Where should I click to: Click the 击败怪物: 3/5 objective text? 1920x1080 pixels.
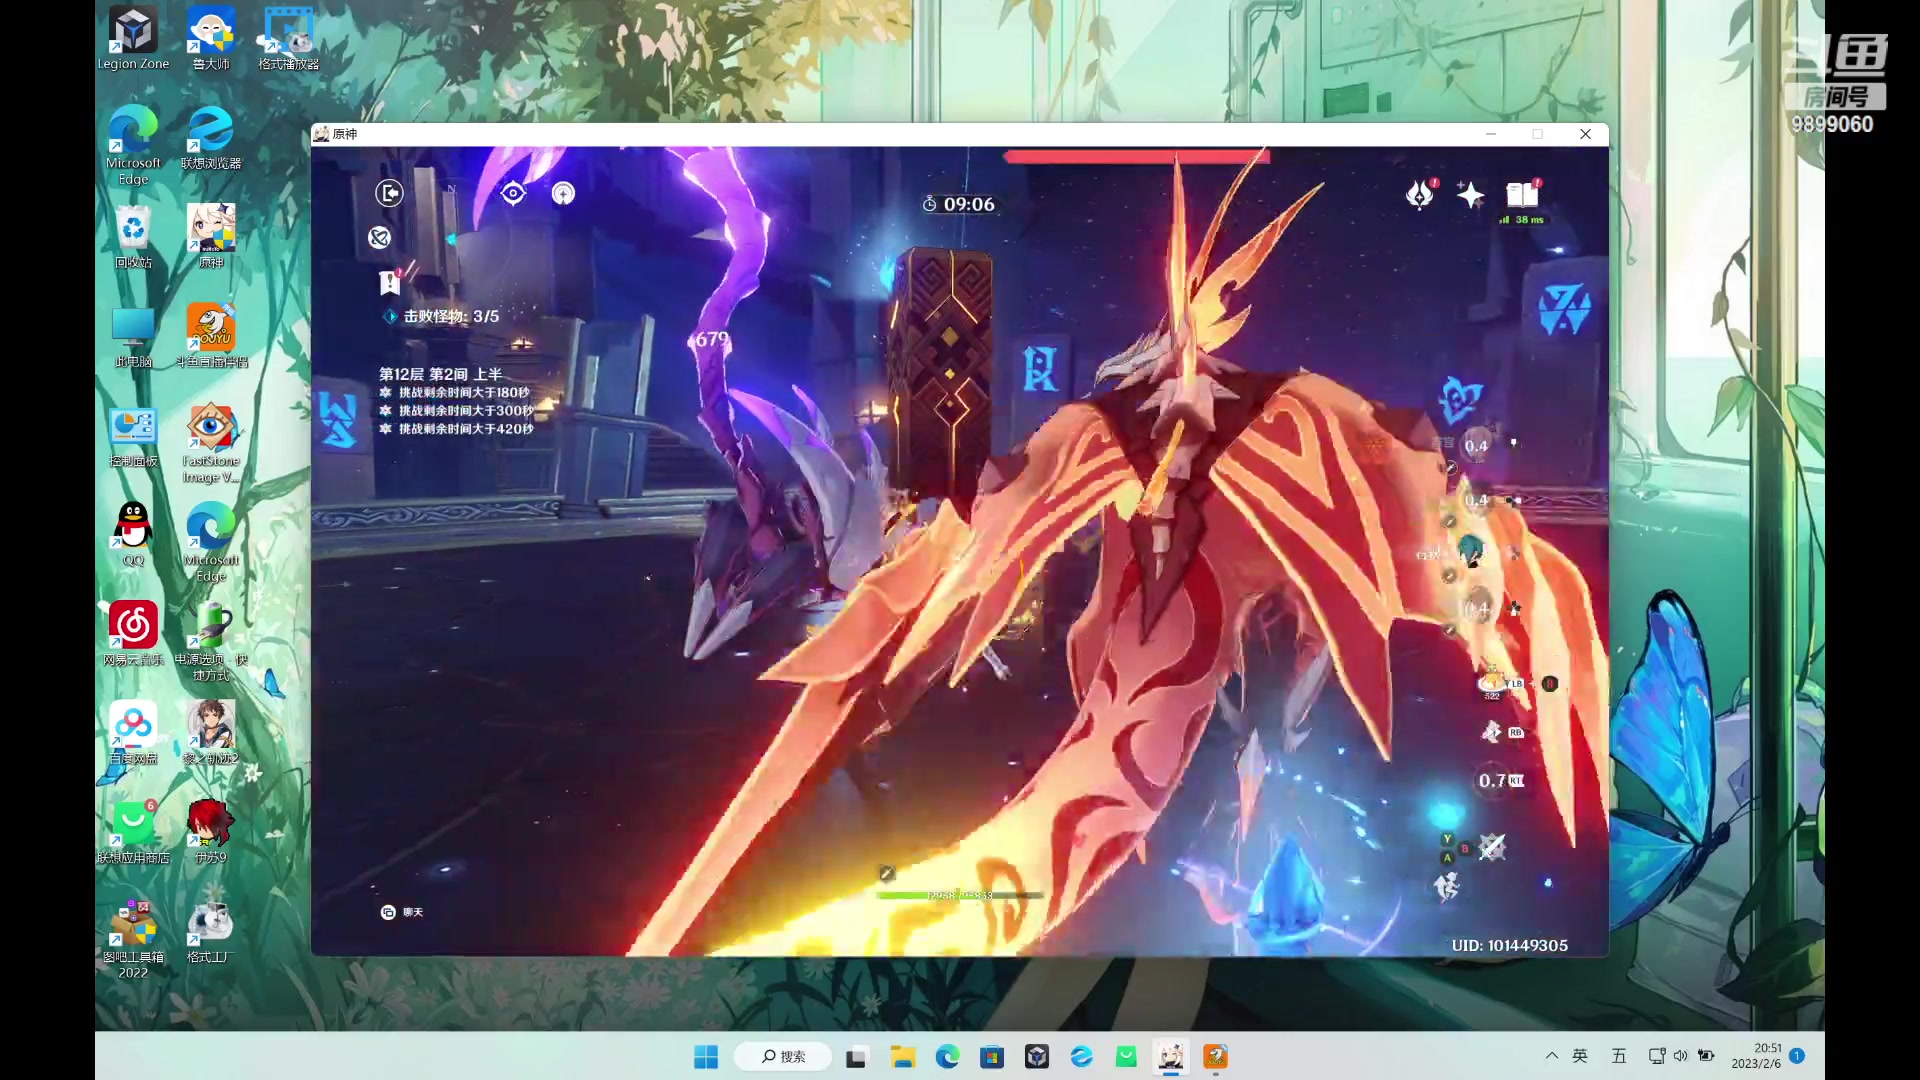pyautogui.click(x=451, y=316)
